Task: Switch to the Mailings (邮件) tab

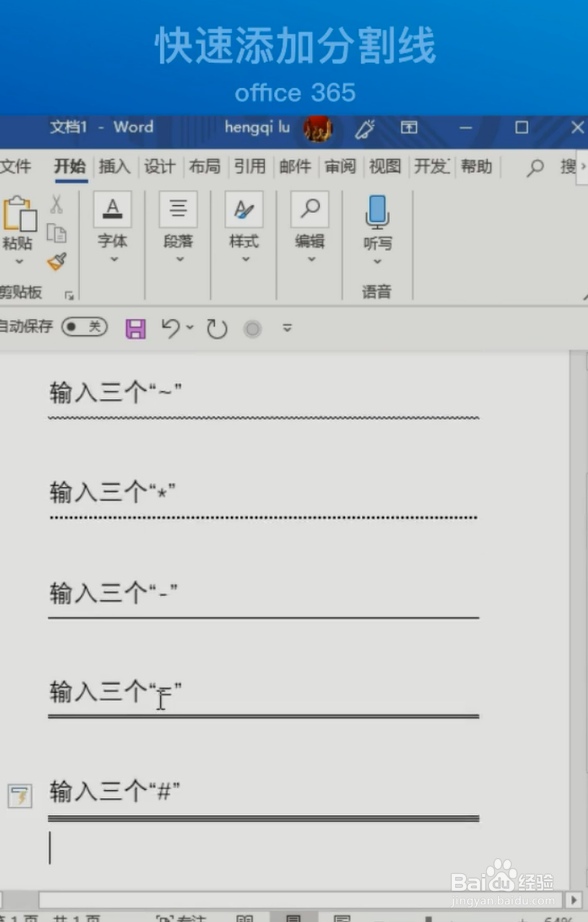Action: (x=295, y=166)
